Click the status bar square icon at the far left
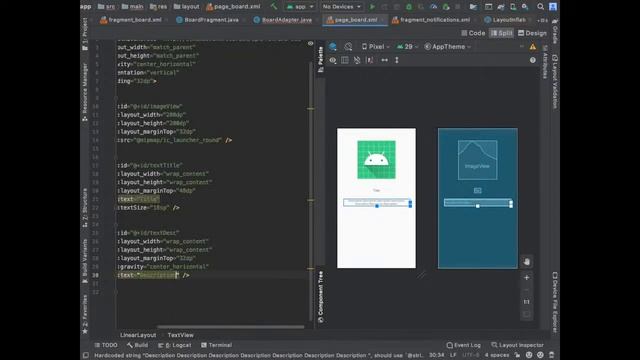This screenshot has width=640, height=360. pyautogui.click(x=86, y=355)
